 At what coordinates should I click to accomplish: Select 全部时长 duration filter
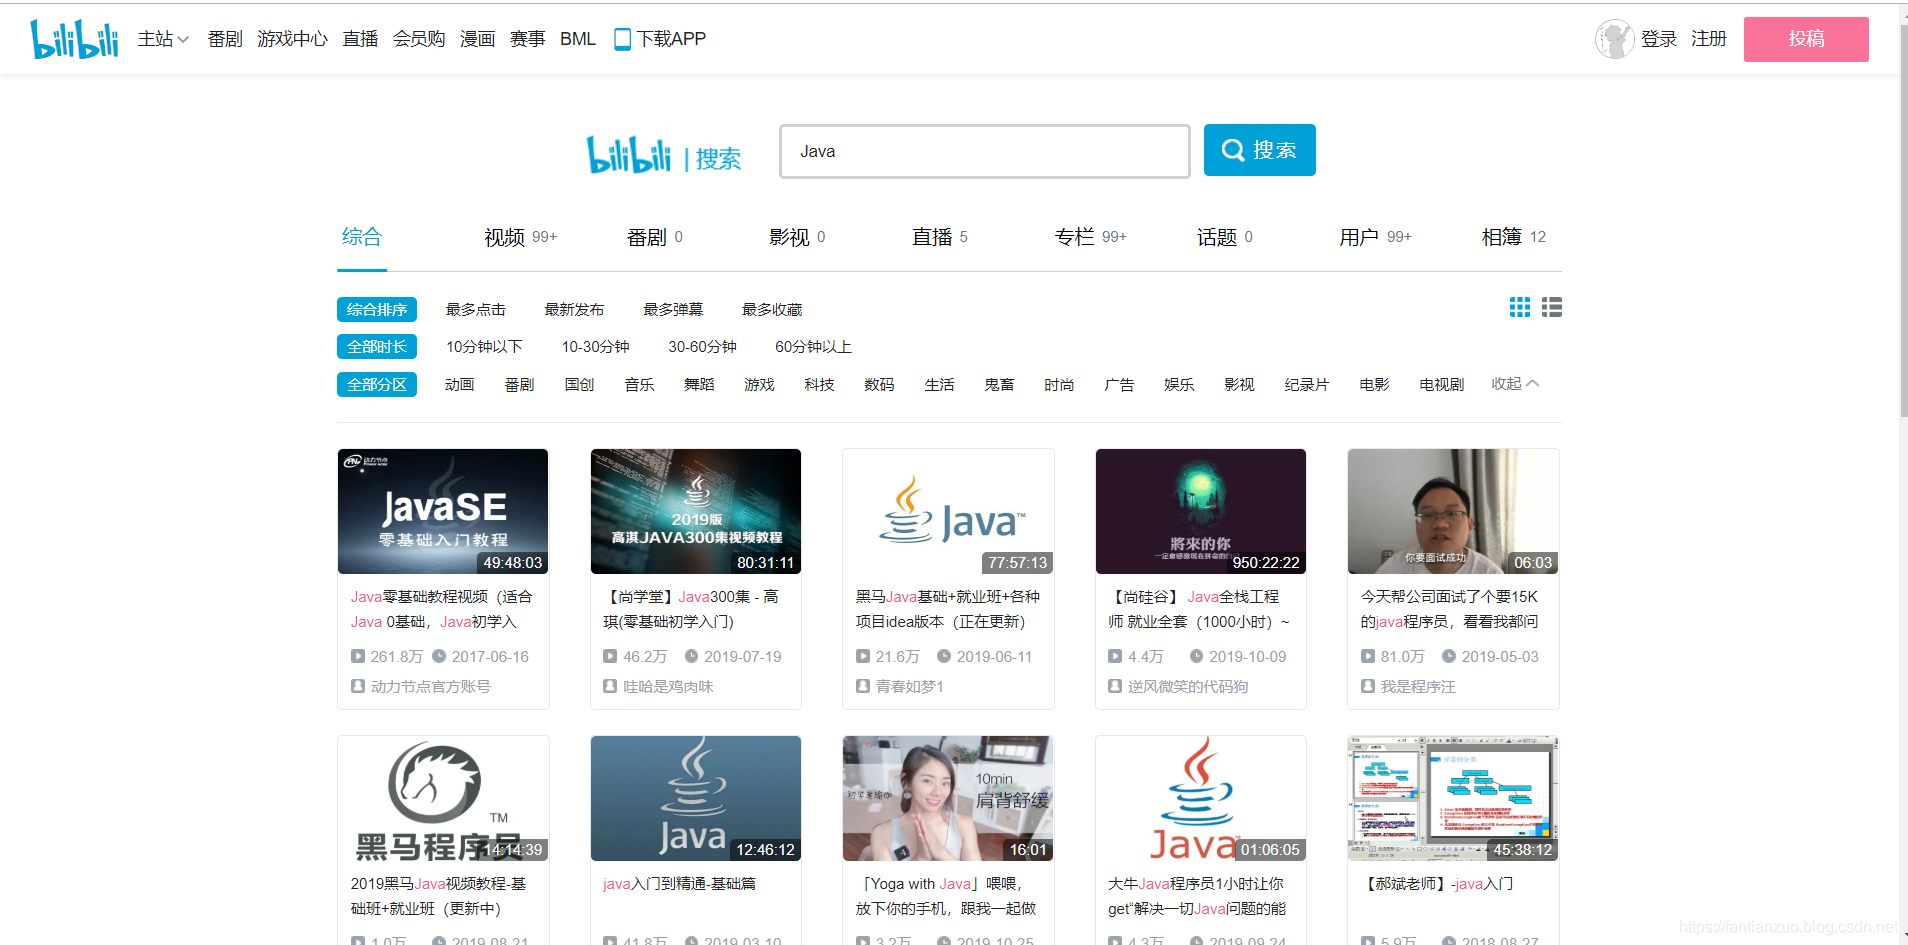tap(377, 347)
